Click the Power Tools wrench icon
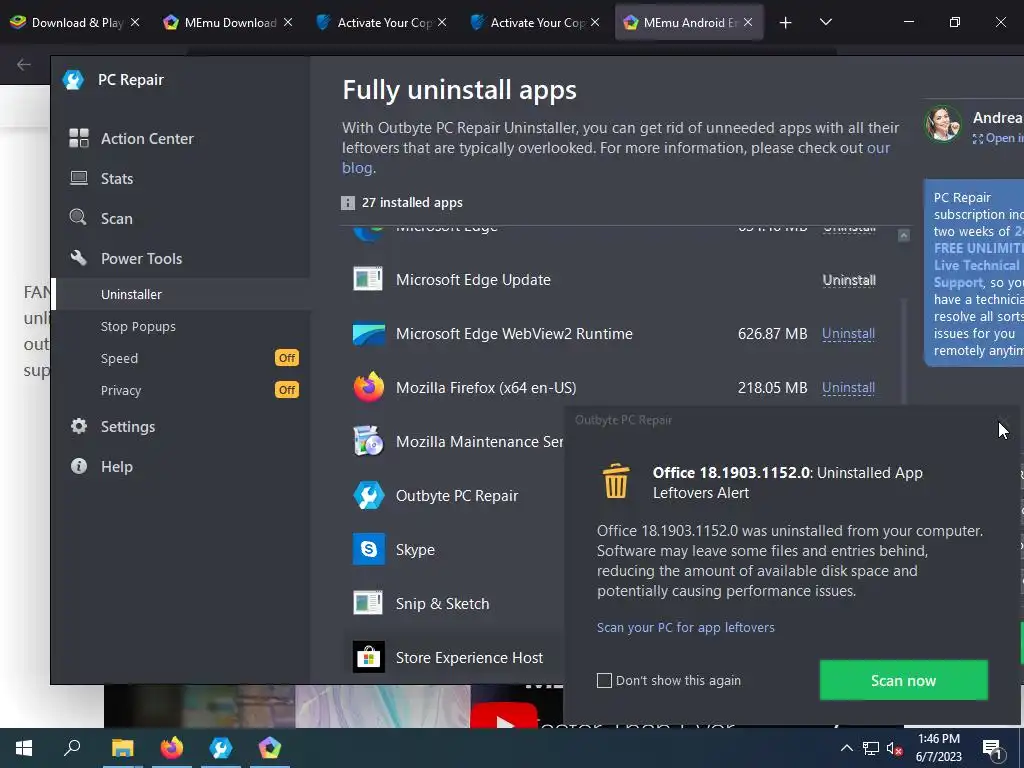The width and height of the screenshot is (1024, 768). point(79,258)
